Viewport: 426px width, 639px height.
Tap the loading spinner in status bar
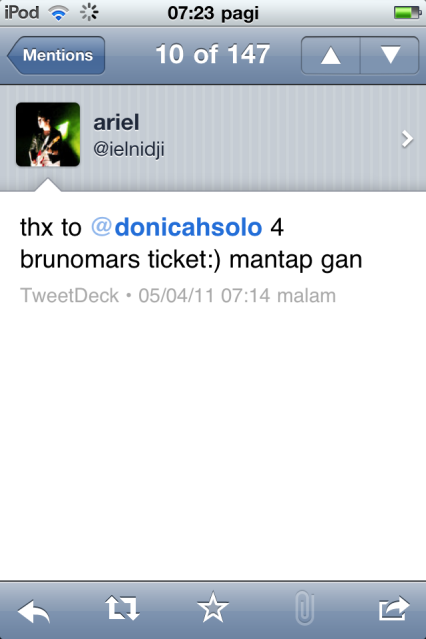coord(89,12)
